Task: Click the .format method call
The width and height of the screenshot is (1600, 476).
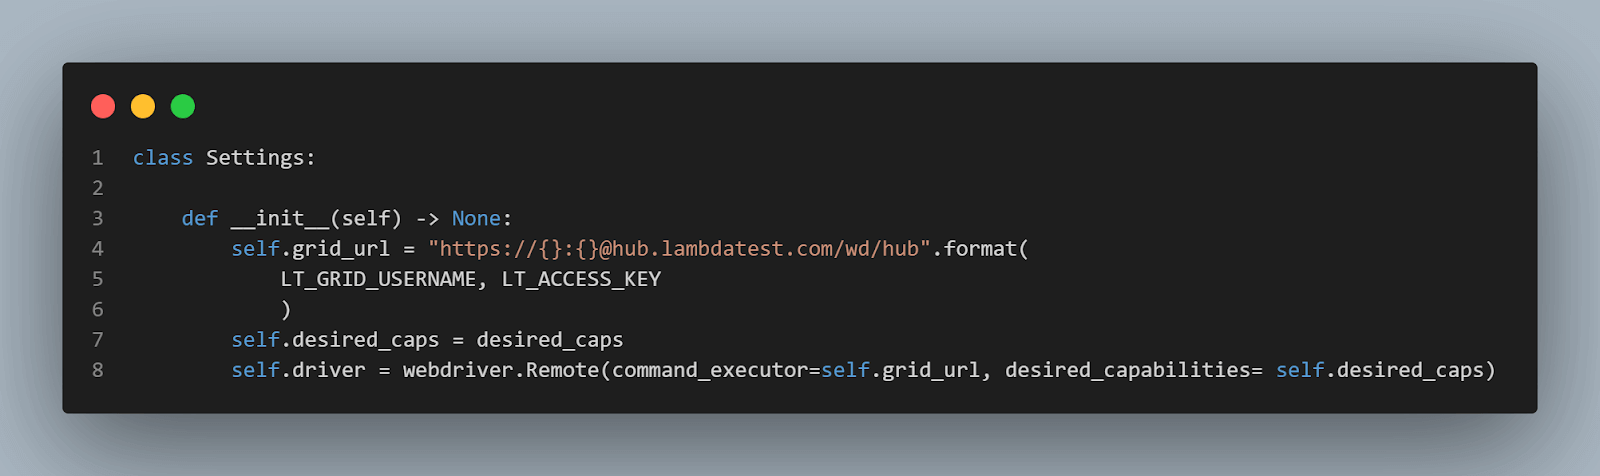Action: click(x=980, y=249)
